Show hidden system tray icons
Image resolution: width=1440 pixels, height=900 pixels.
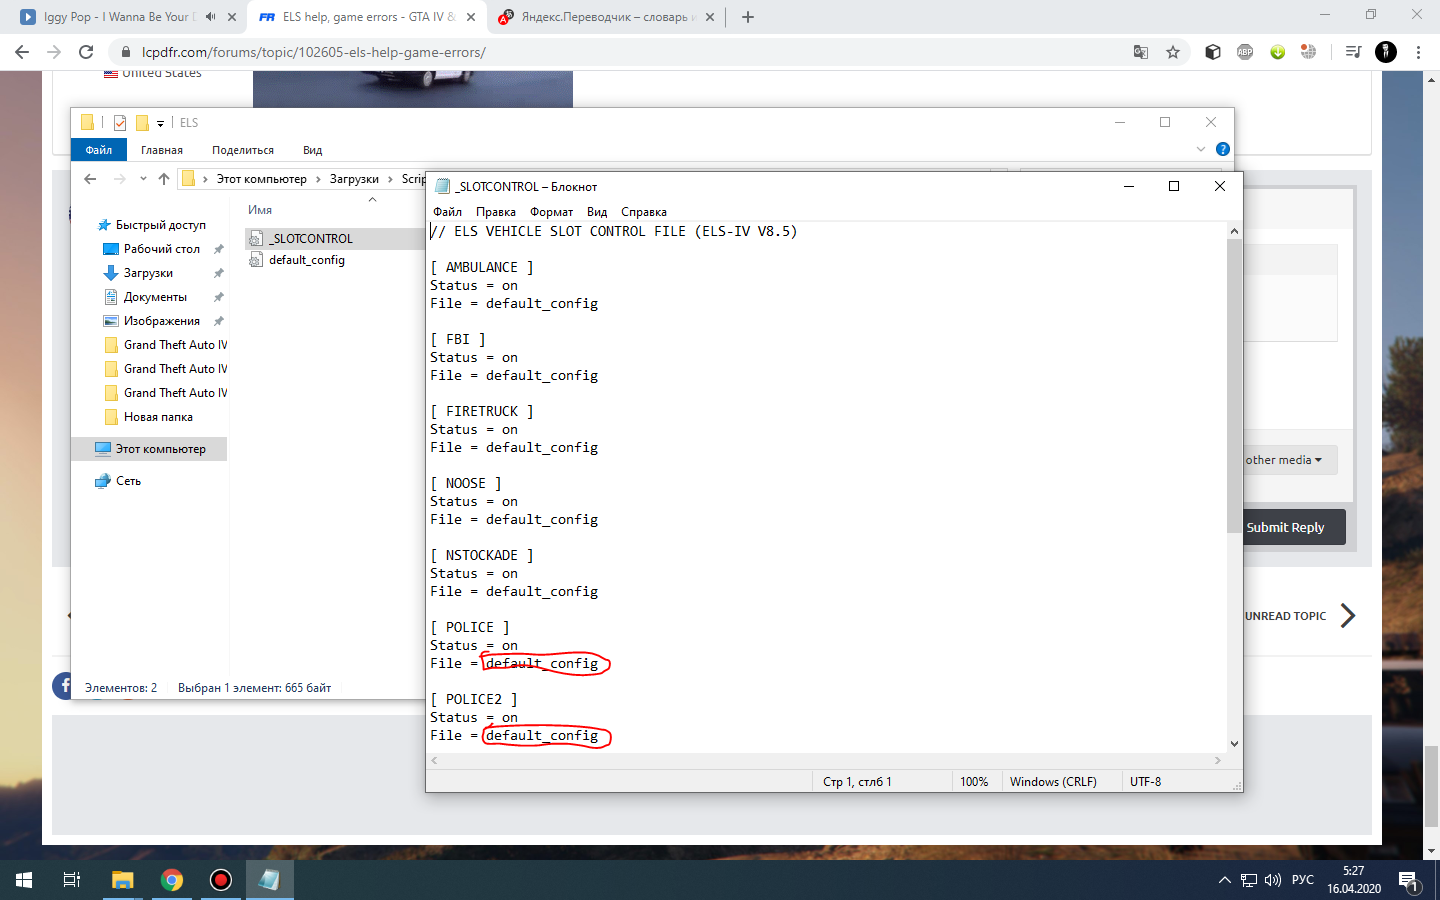1224,880
